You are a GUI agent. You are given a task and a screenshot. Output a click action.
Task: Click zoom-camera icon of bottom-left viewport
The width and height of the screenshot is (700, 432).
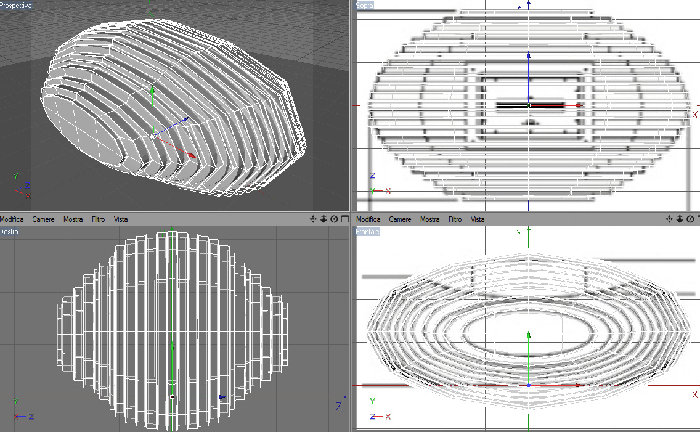pyautogui.click(x=324, y=219)
